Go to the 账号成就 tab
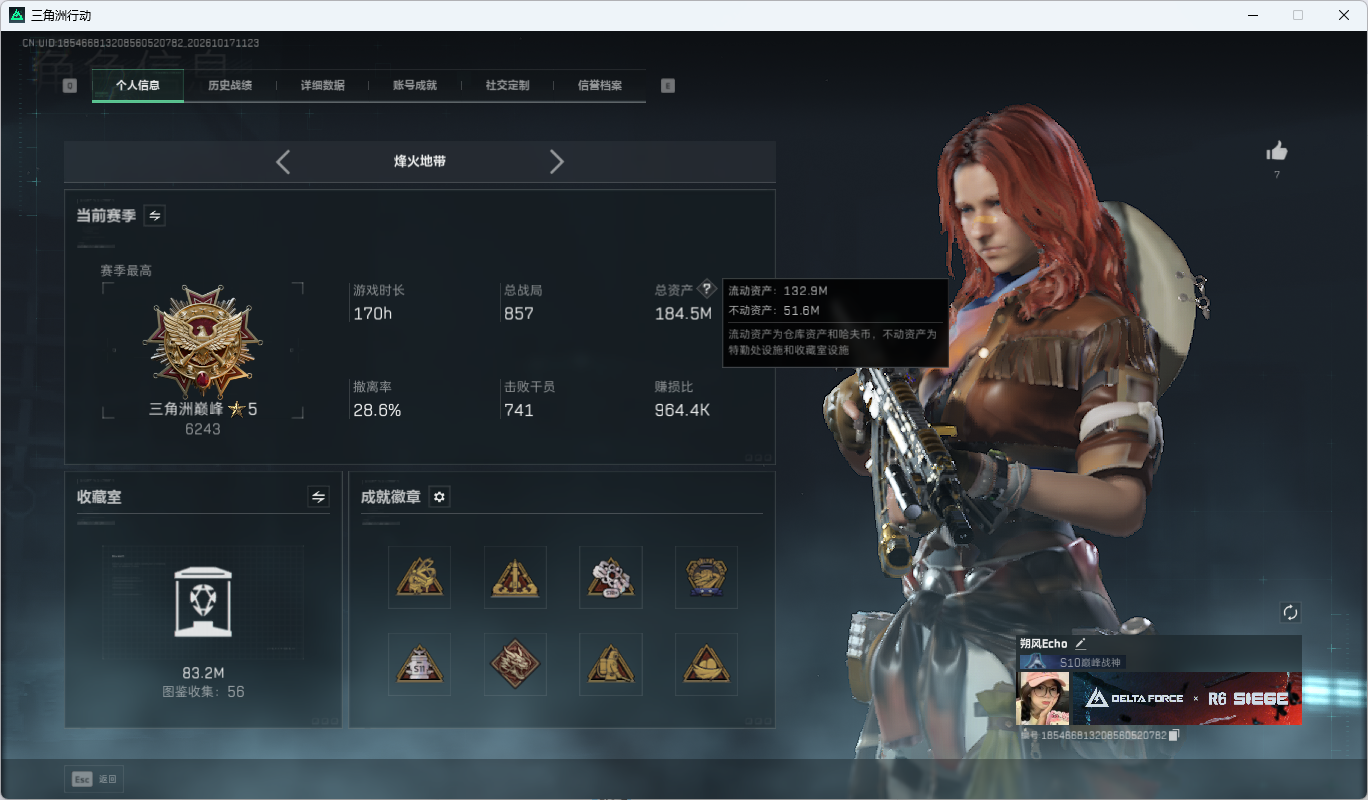1368x800 pixels. click(x=415, y=85)
